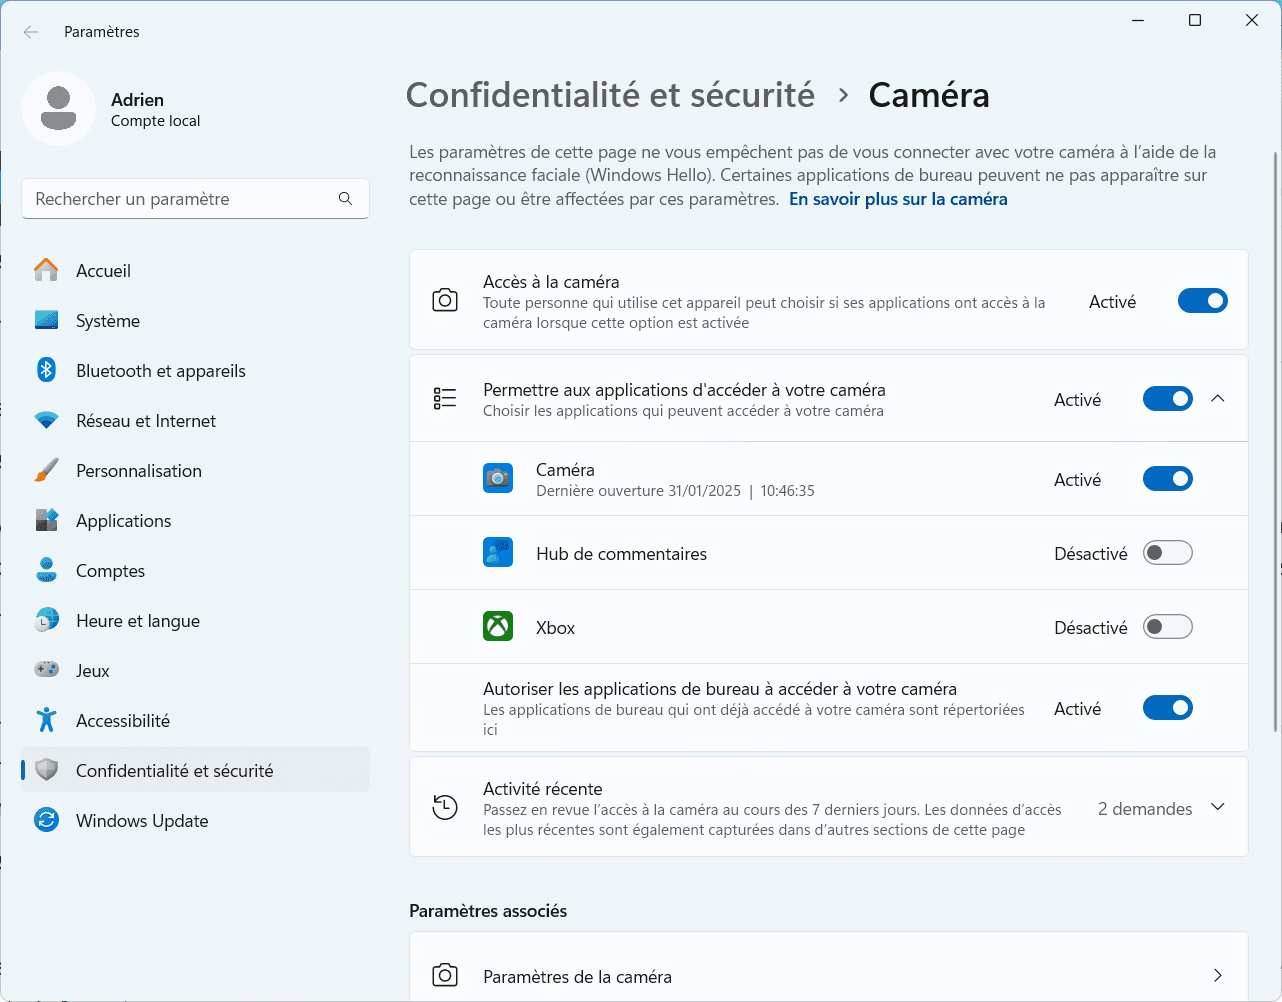Open Heure et langue in sidebar
This screenshot has width=1282, height=1002.
point(195,620)
